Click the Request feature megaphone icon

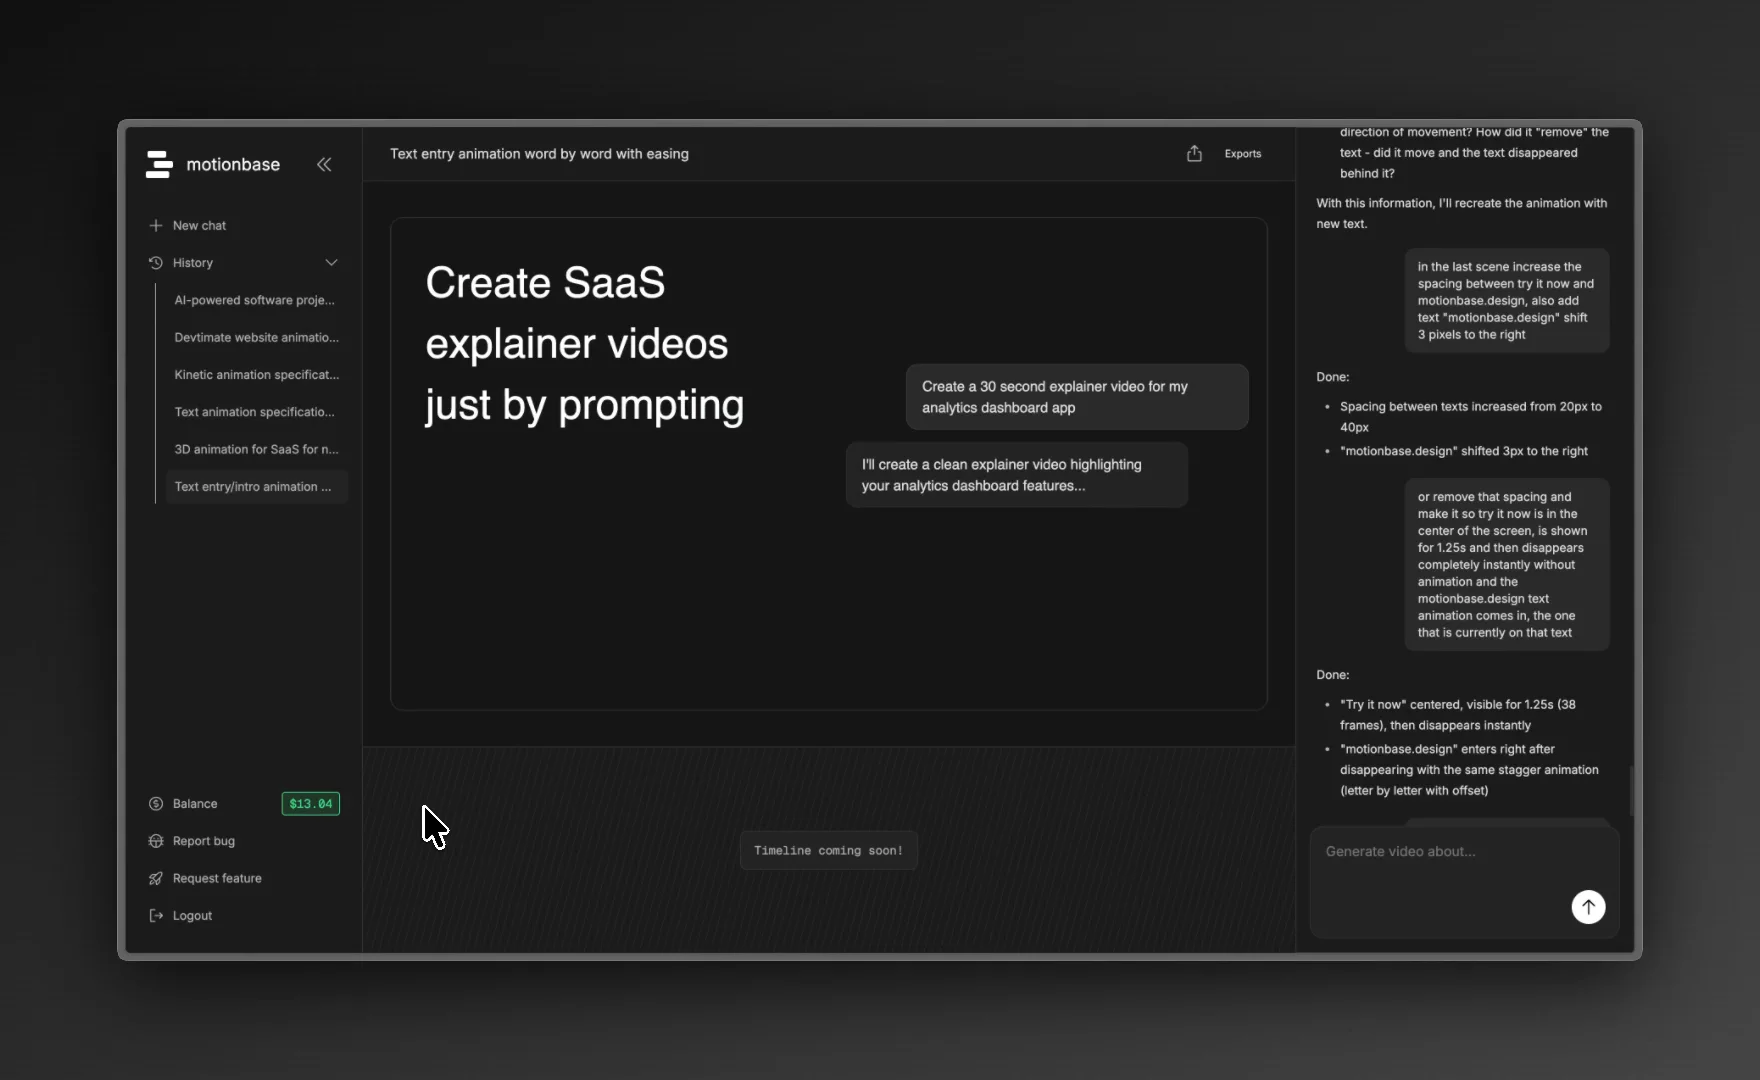pyautogui.click(x=156, y=878)
